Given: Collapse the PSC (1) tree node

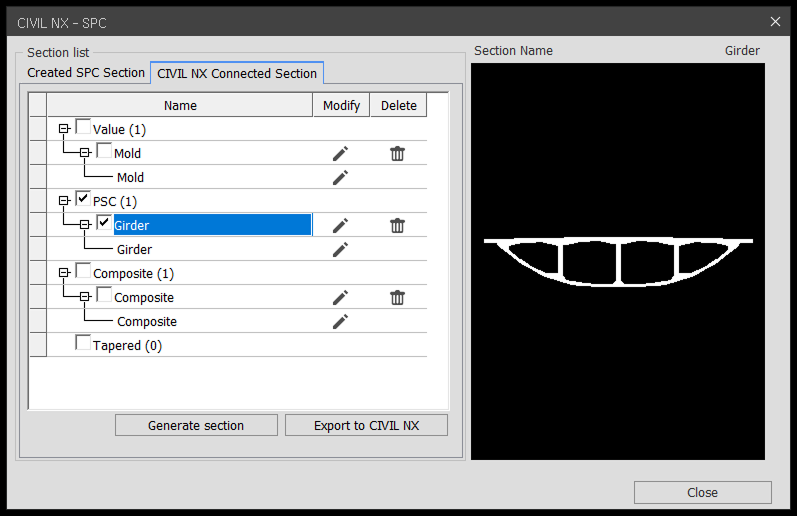Looking at the screenshot, I should 64,201.
